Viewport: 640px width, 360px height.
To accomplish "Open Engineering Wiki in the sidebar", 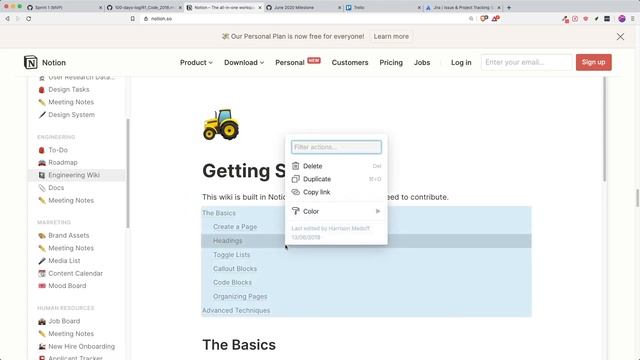I will 77,175.
